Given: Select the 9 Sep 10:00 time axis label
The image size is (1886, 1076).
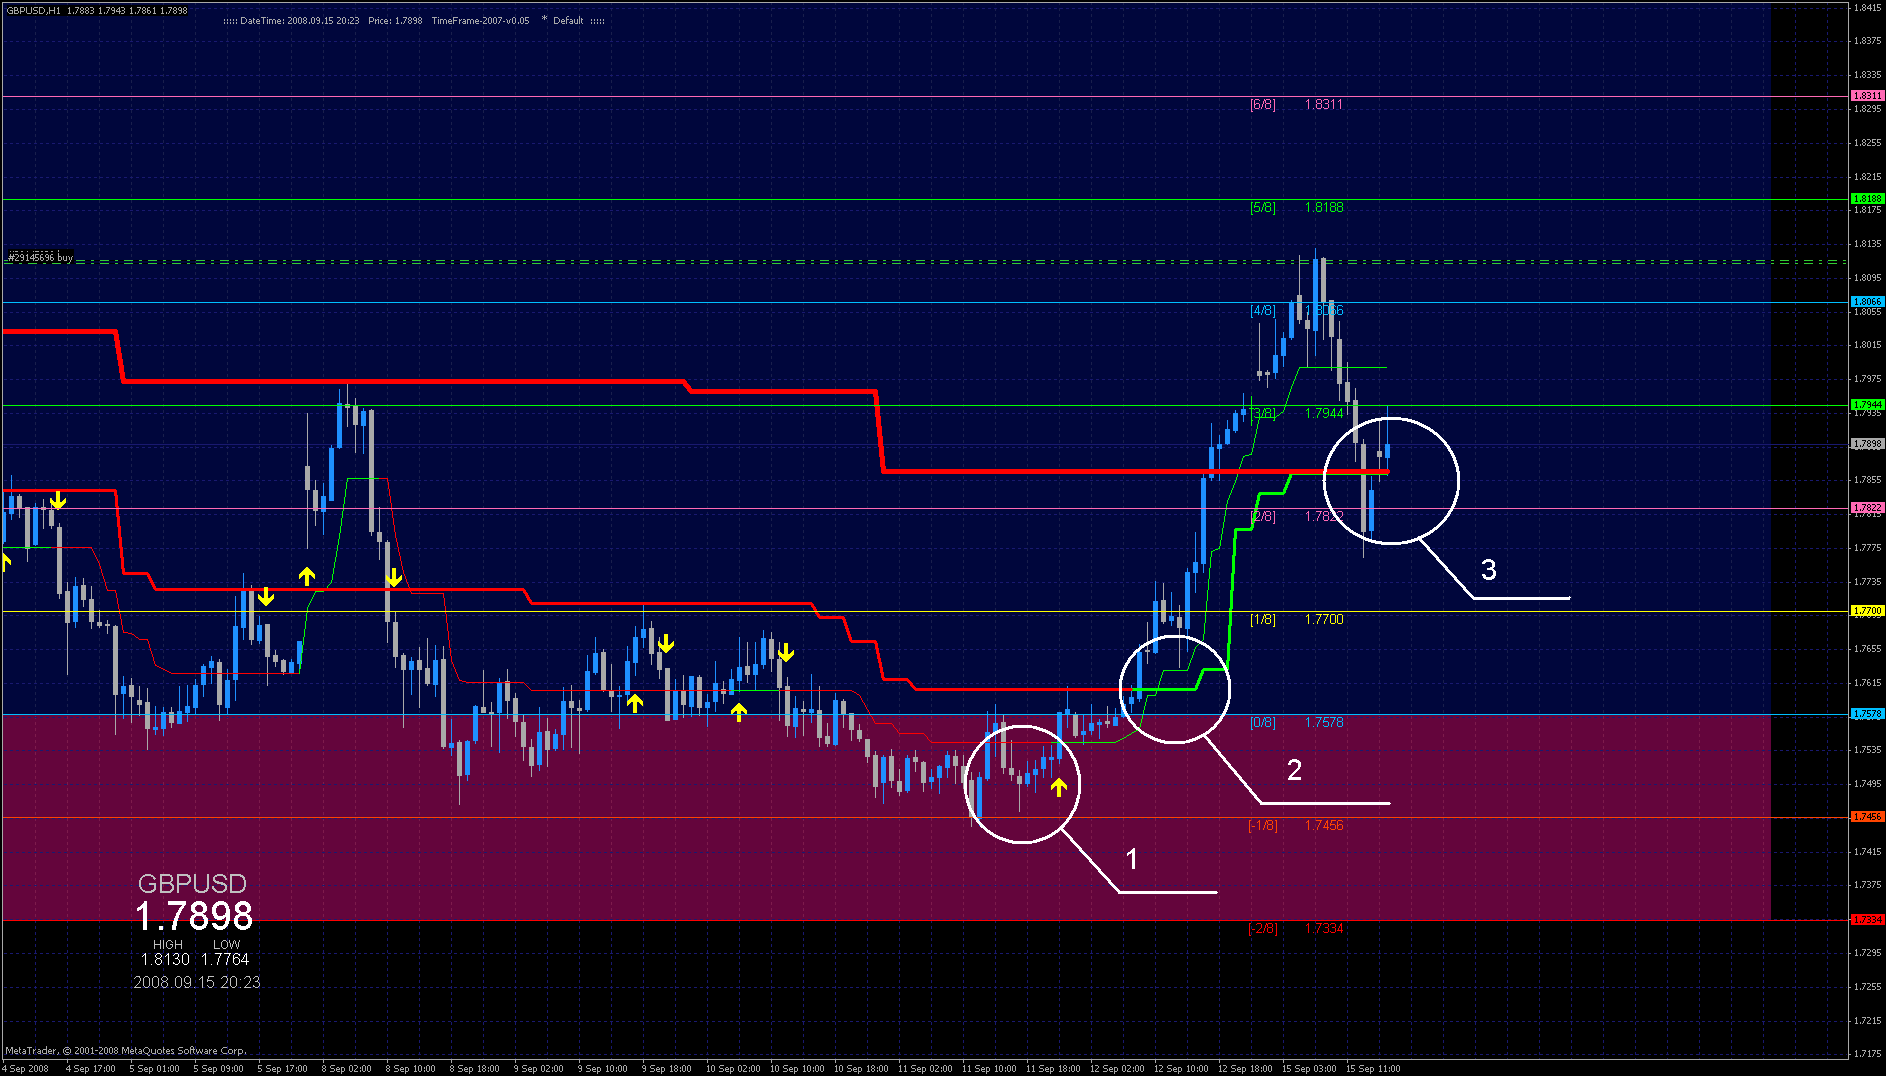Looking at the screenshot, I should pos(602,1069).
